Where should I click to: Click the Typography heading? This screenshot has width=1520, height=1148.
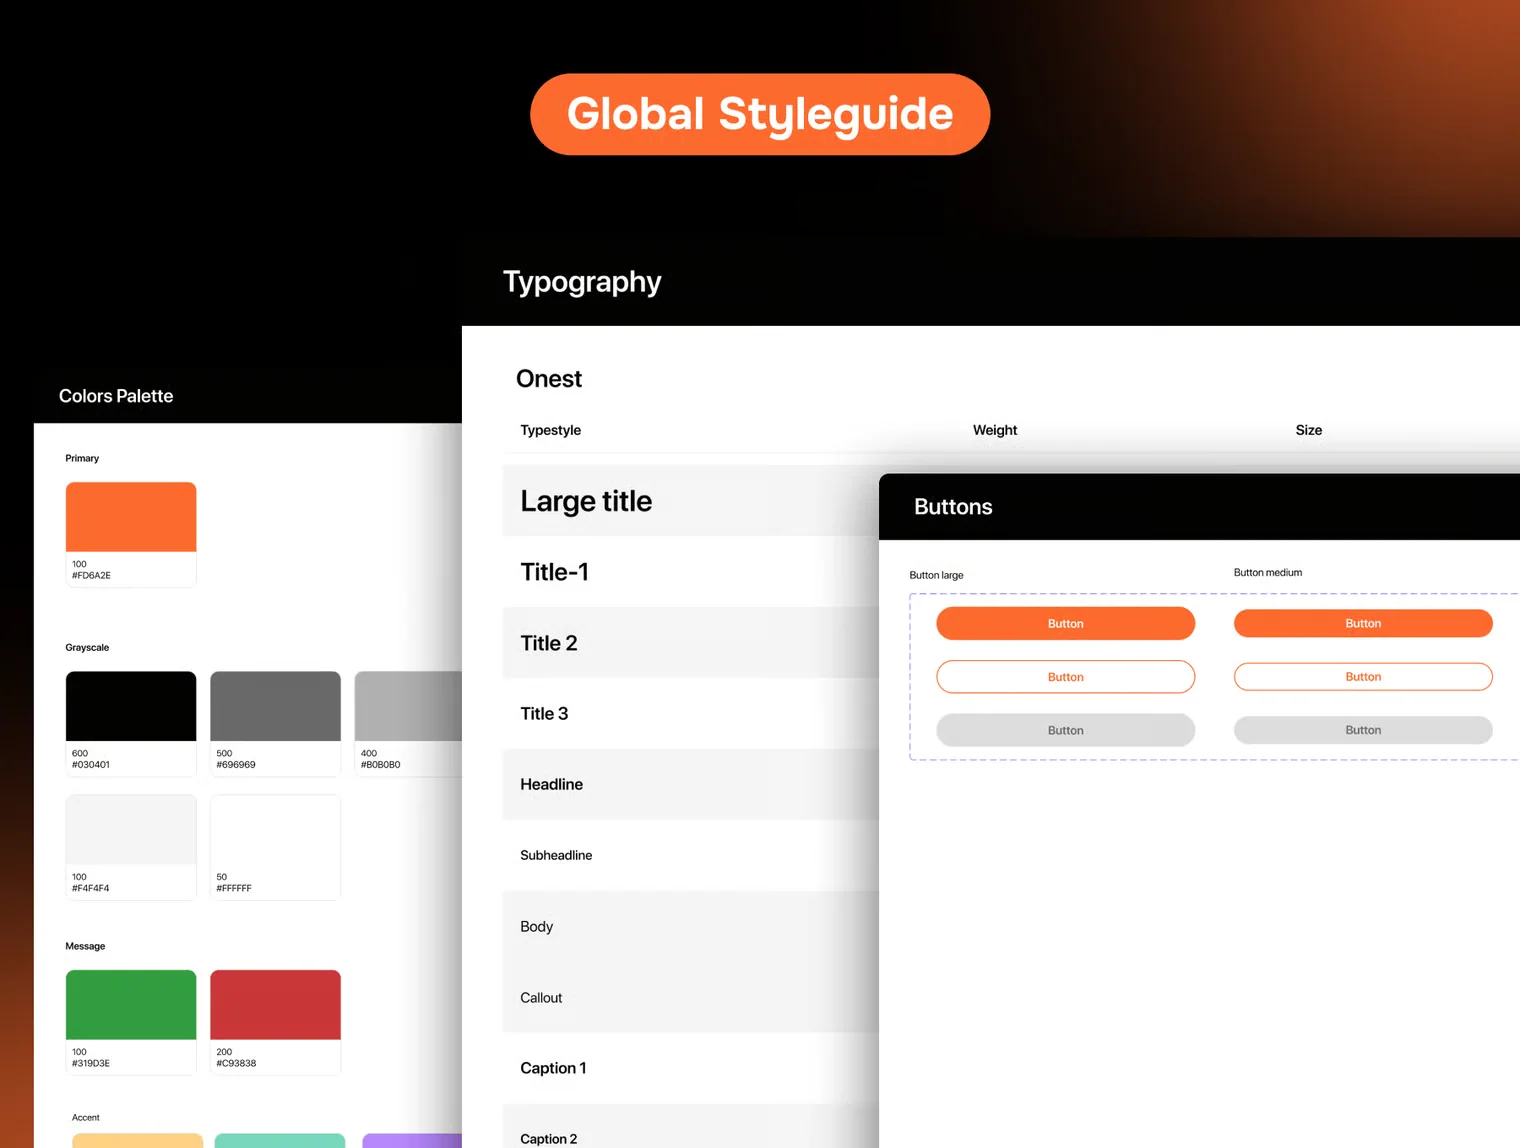click(x=582, y=282)
